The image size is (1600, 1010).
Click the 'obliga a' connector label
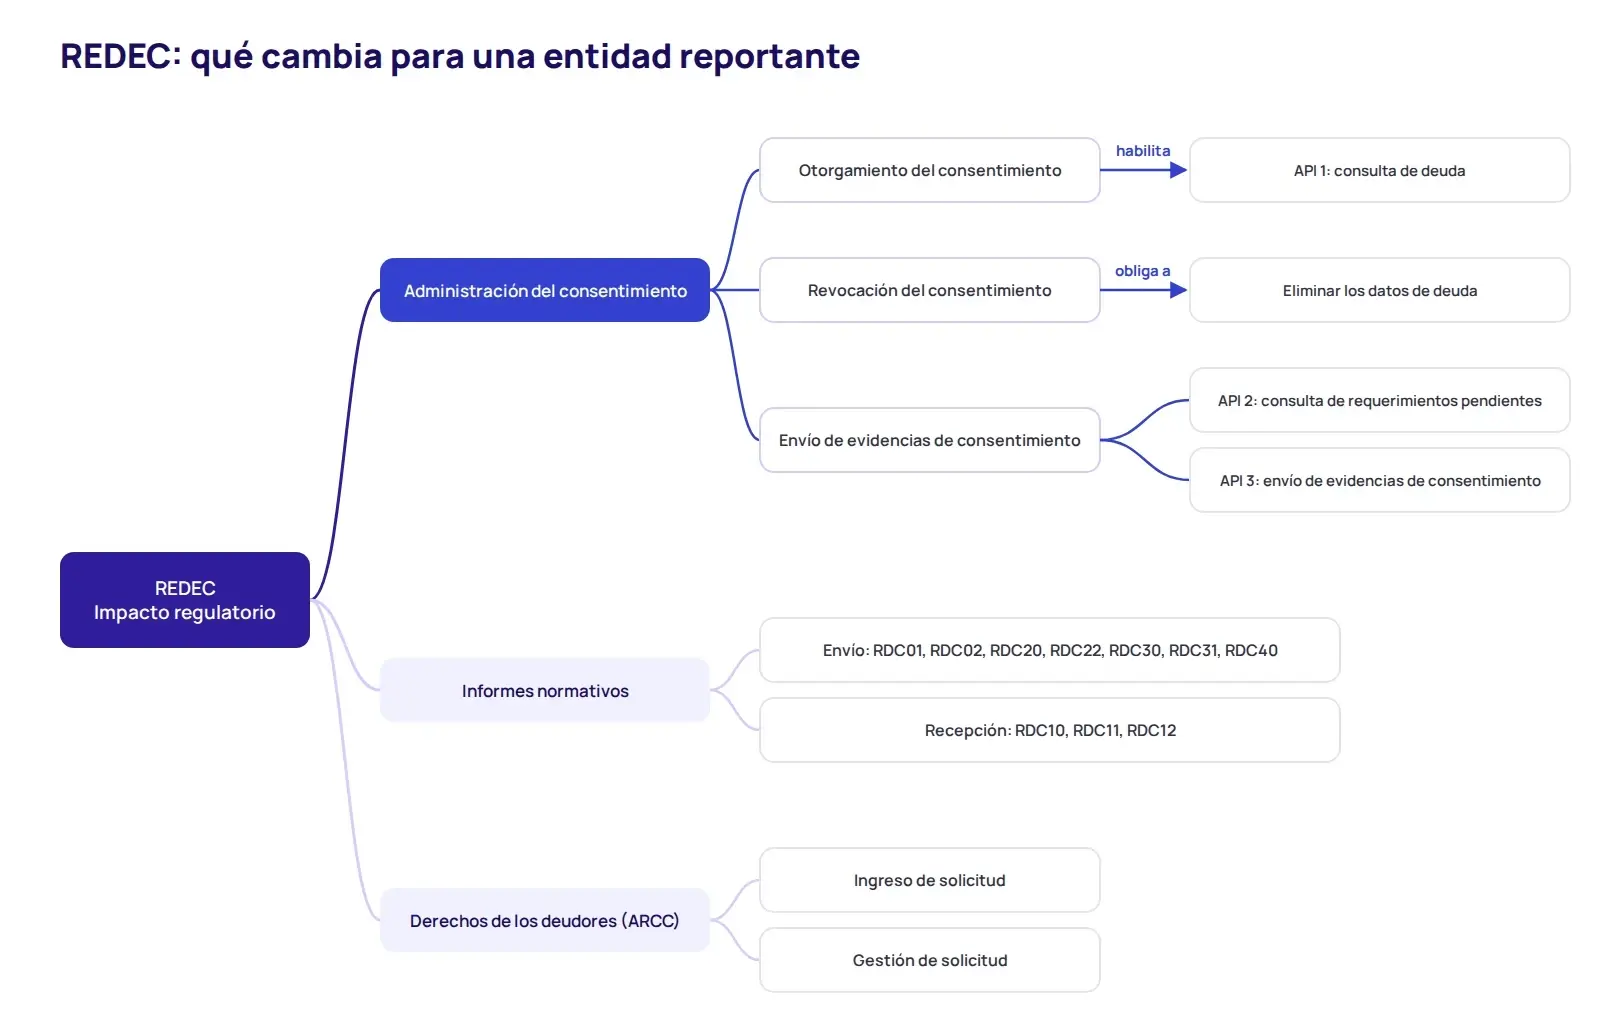point(1143,271)
